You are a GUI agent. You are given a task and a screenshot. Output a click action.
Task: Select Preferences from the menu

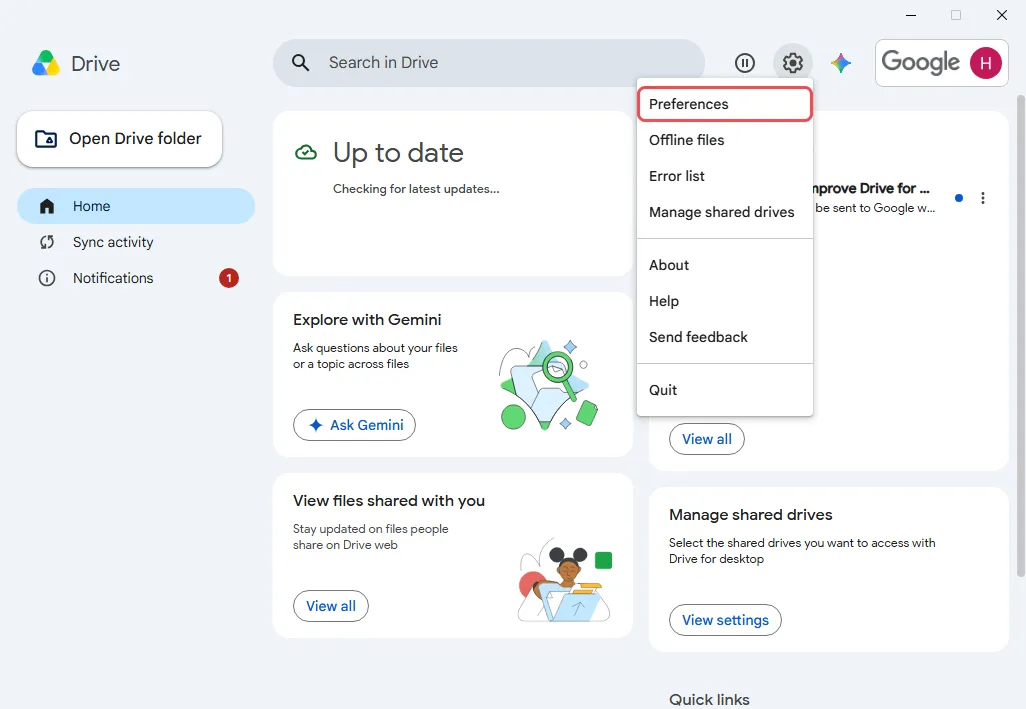click(724, 104)
